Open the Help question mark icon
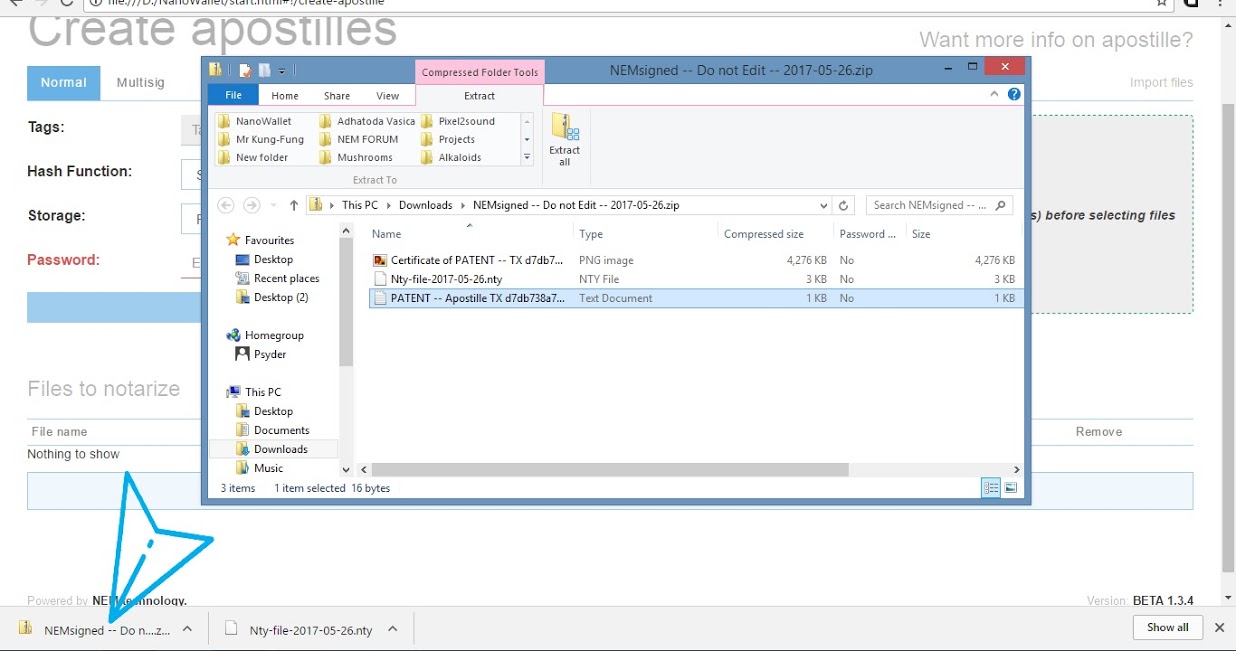This screenshot has width=1236, height=651. coord(1014,95)
